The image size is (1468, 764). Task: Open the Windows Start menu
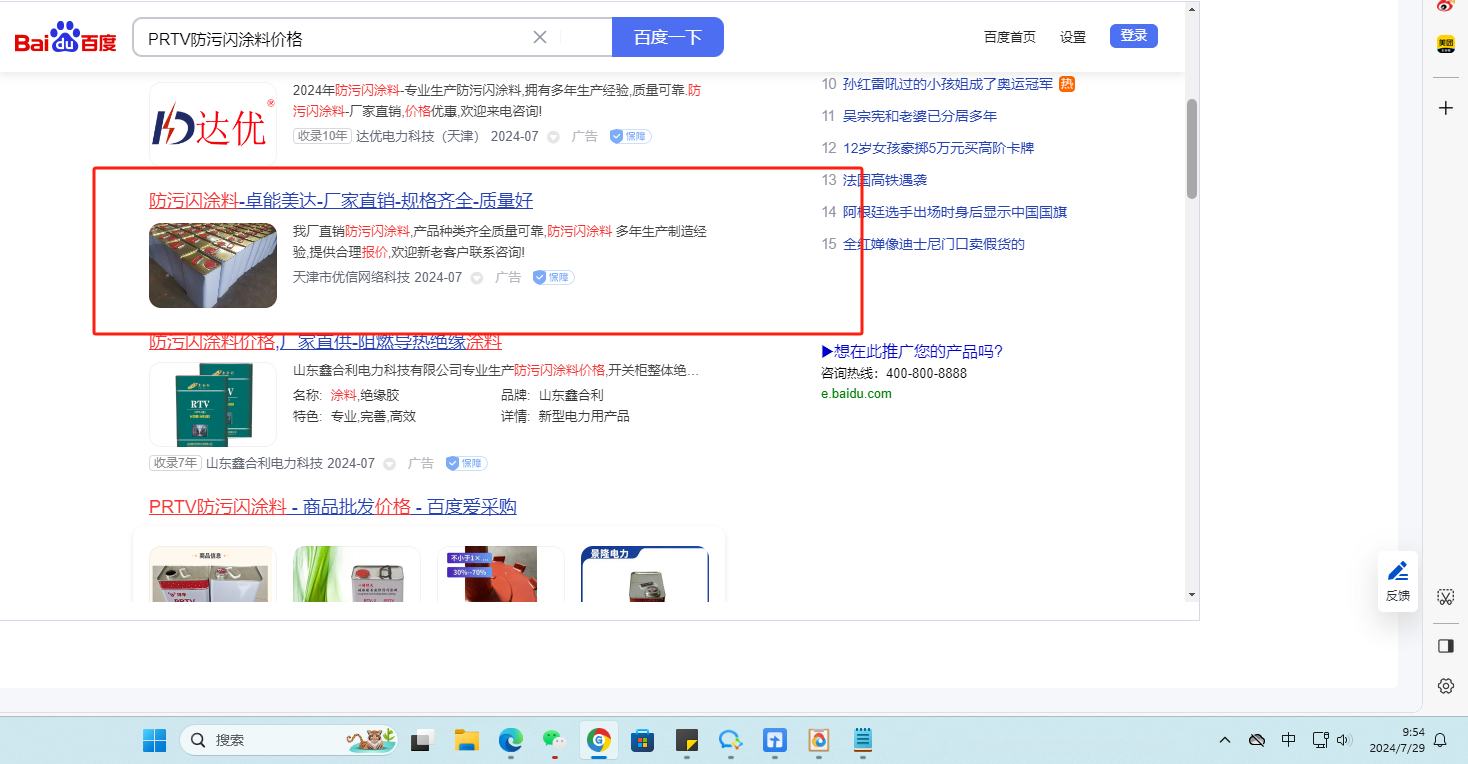click(x=154, y=740)
